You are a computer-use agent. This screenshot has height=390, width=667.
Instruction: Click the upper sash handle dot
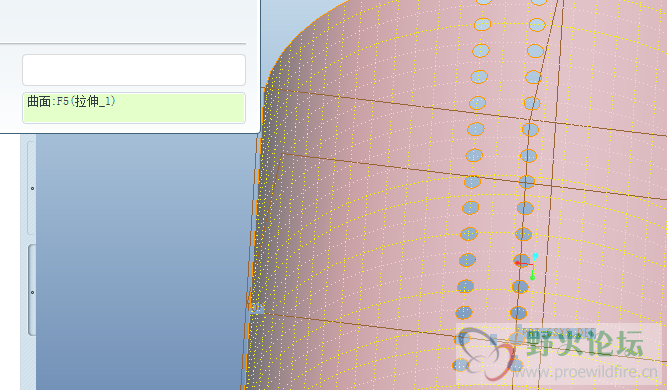(32, 188)
